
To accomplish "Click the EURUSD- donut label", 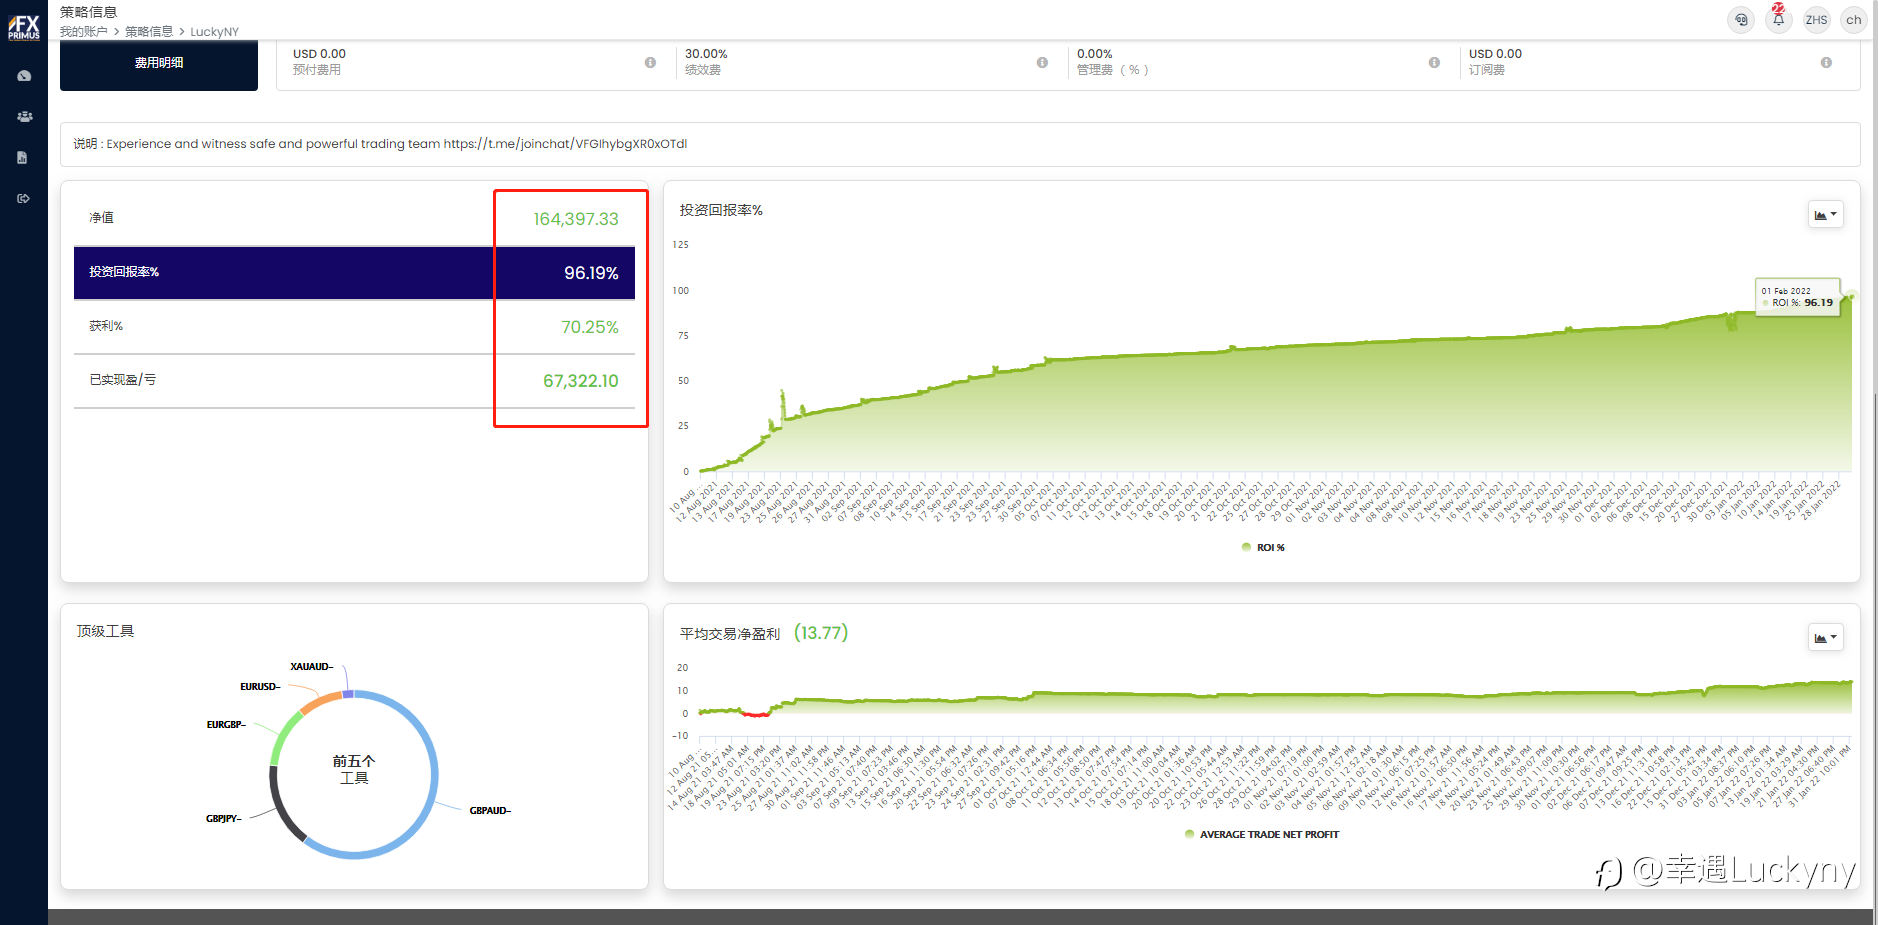I will tap(260, 687).
